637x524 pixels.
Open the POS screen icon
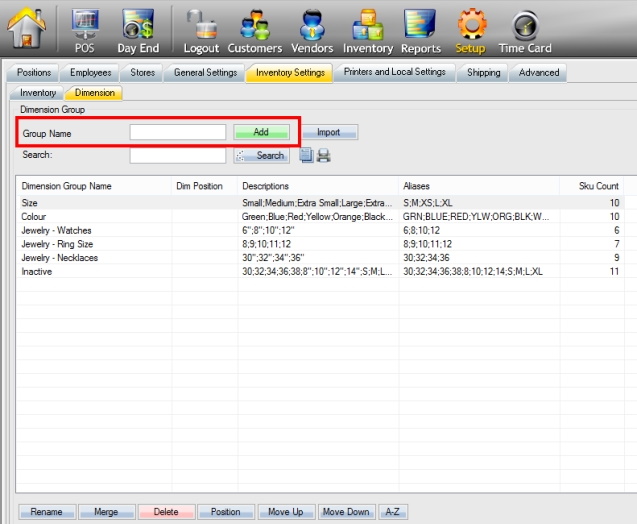(x=85, y=30)
